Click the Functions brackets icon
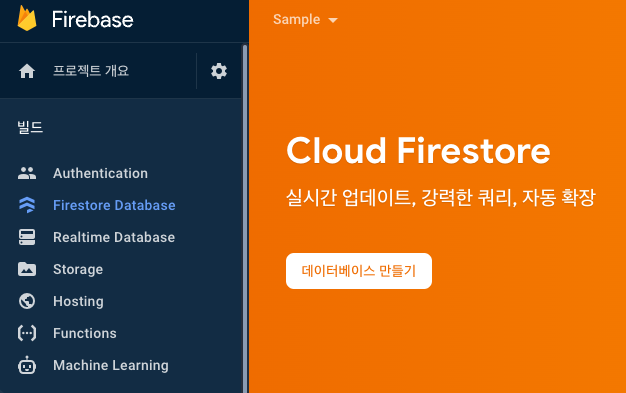The image size is (626, 393). click(x=27, y=333)
